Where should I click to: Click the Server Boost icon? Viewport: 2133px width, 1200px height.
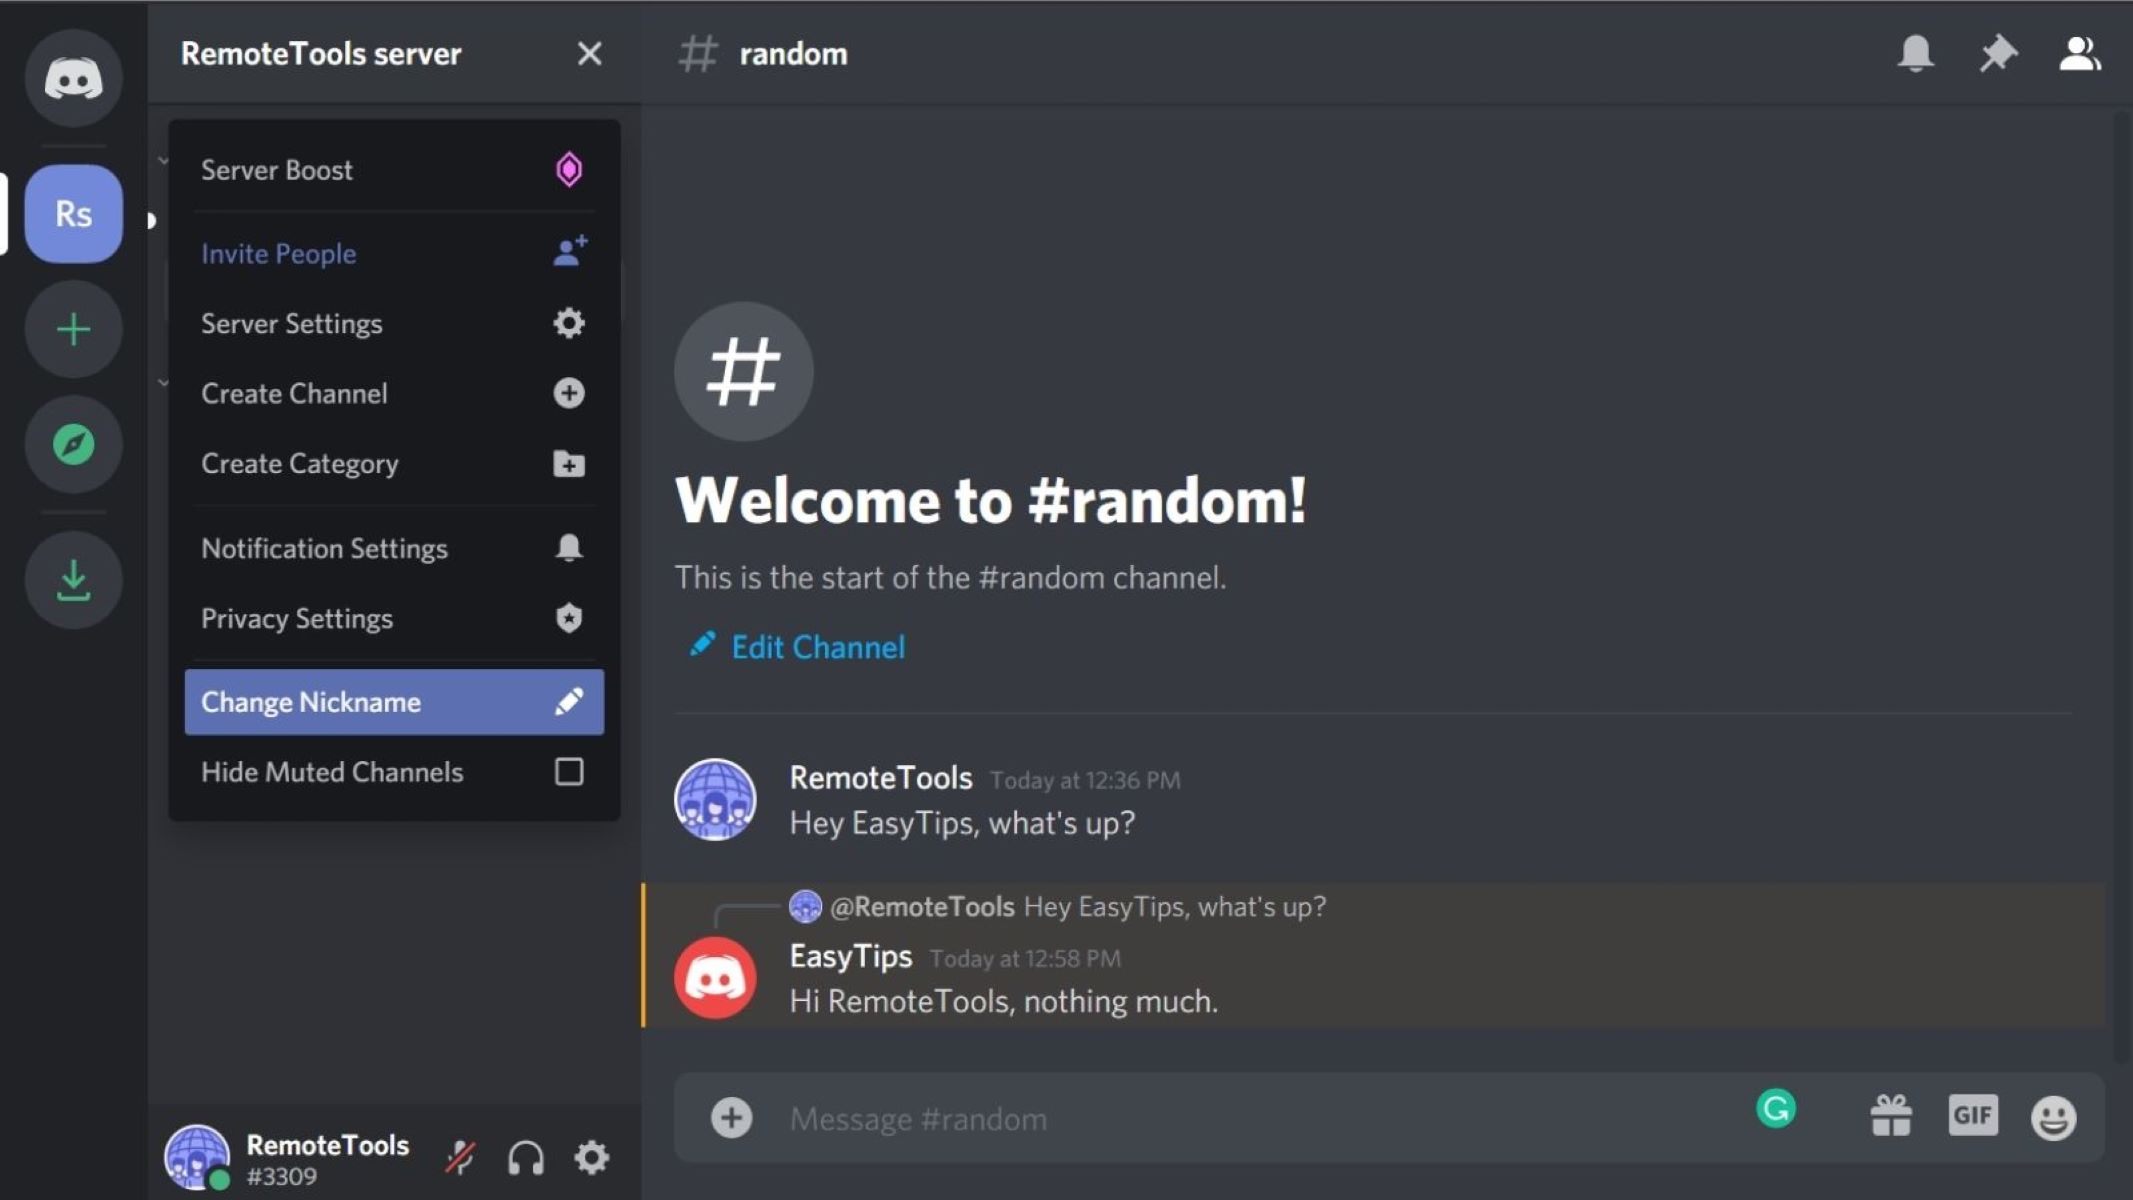tap(568, 168)
